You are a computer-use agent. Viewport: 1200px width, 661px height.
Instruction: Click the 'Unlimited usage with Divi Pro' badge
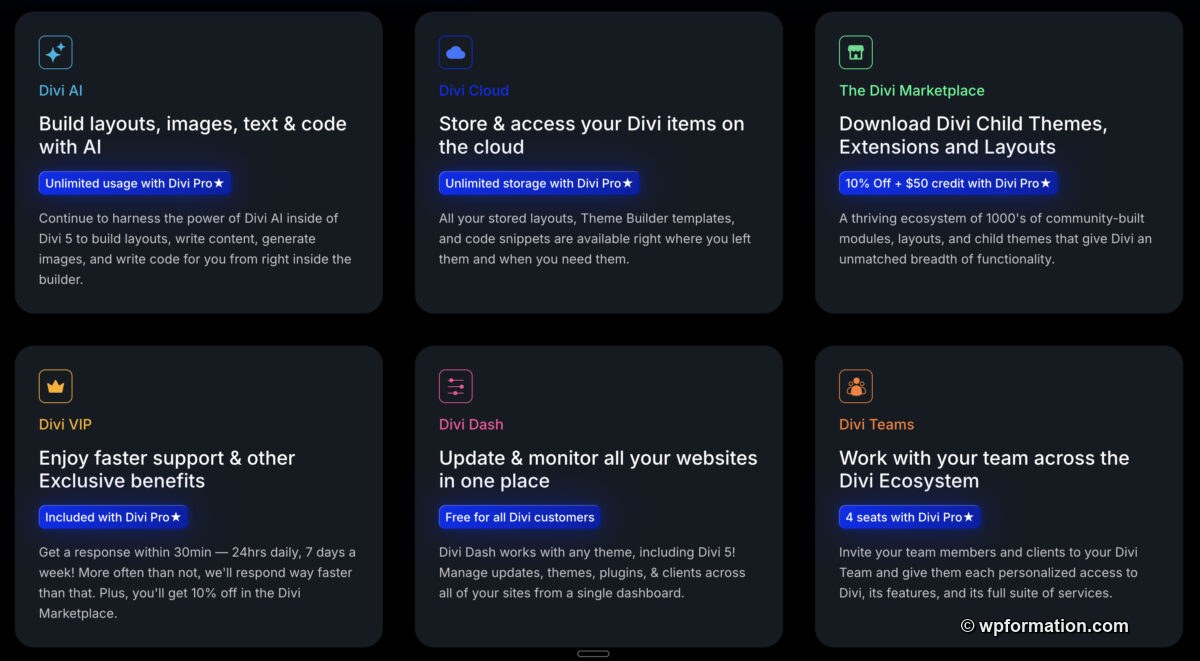click(135, 183)
